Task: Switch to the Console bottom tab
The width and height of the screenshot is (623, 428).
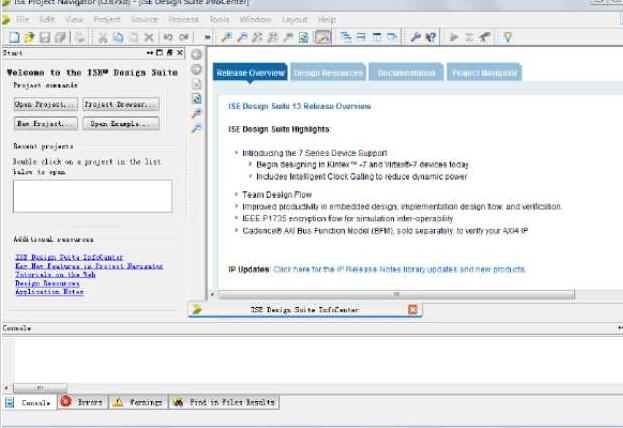Action: 30,403
